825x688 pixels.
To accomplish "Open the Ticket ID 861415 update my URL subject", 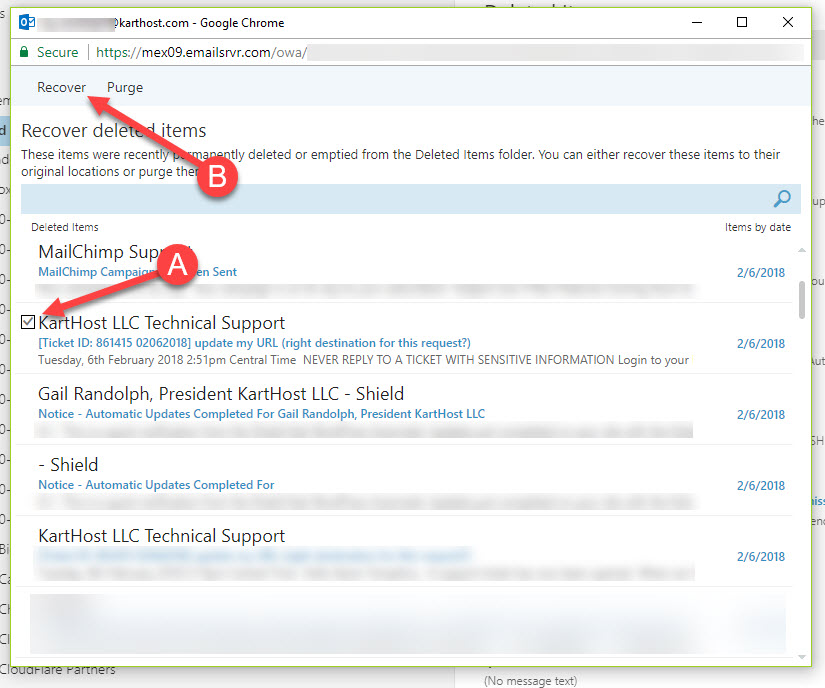I will coord(254,343).
